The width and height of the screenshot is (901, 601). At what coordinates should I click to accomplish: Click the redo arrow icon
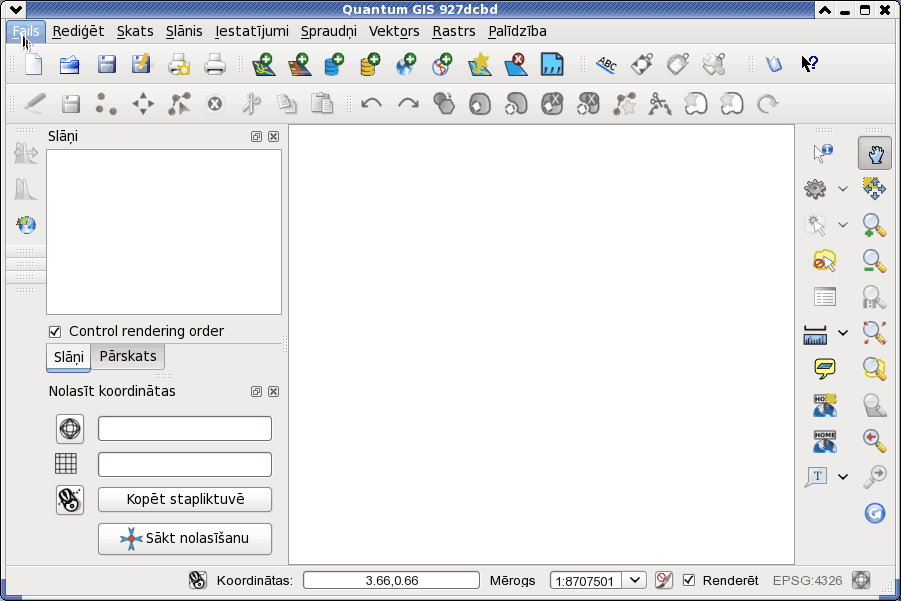[x=408, y=104]
